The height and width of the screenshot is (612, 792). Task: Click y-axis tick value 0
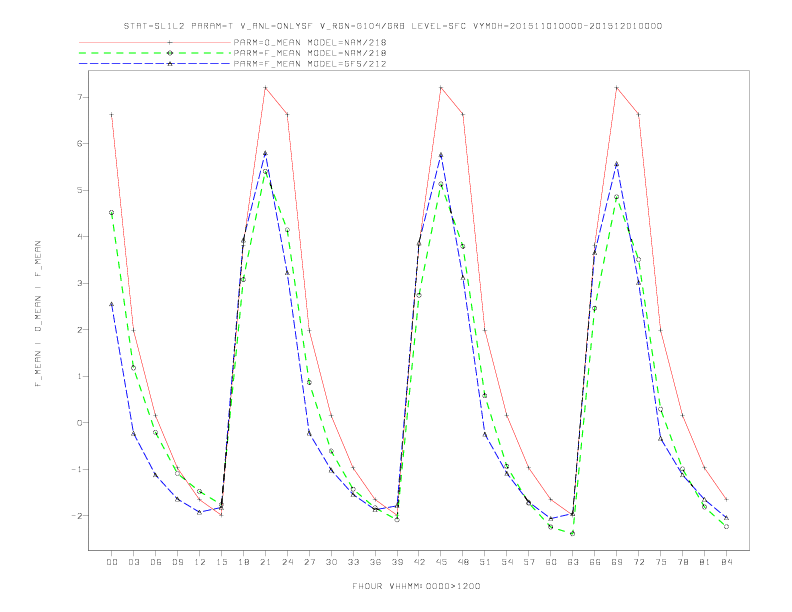[80, 423]
